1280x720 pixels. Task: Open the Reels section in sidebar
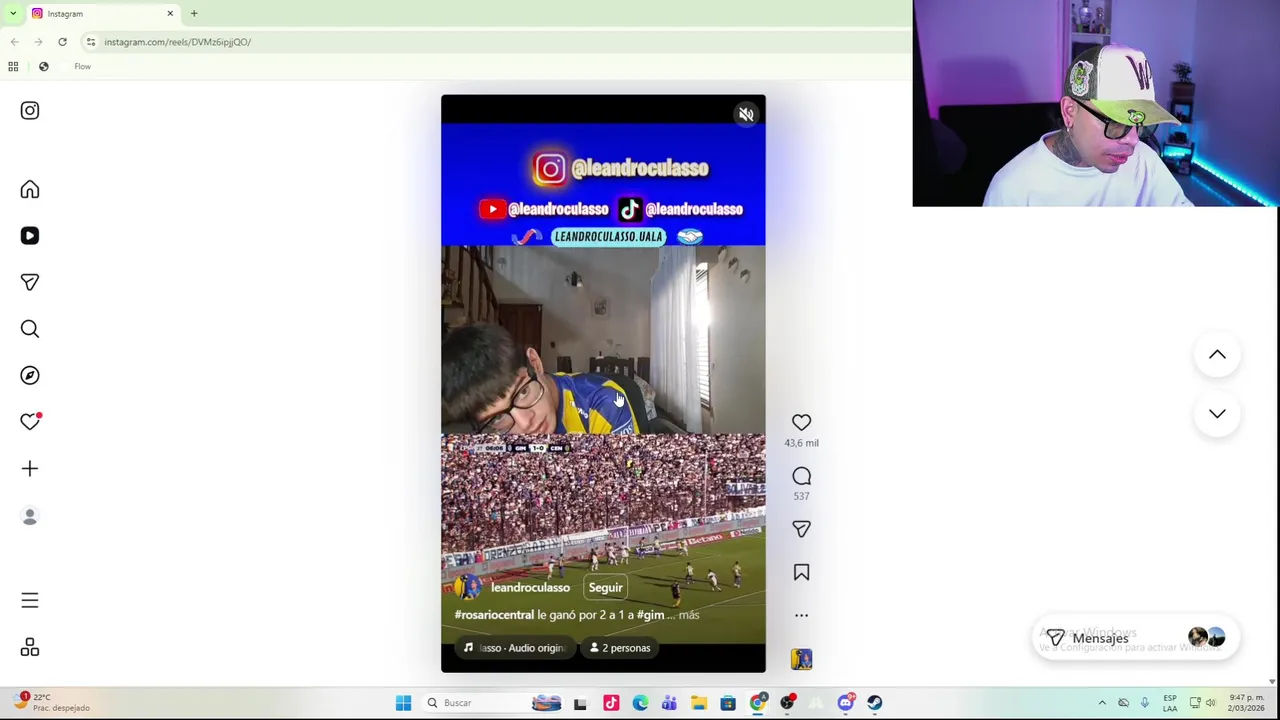pos(30,236)
